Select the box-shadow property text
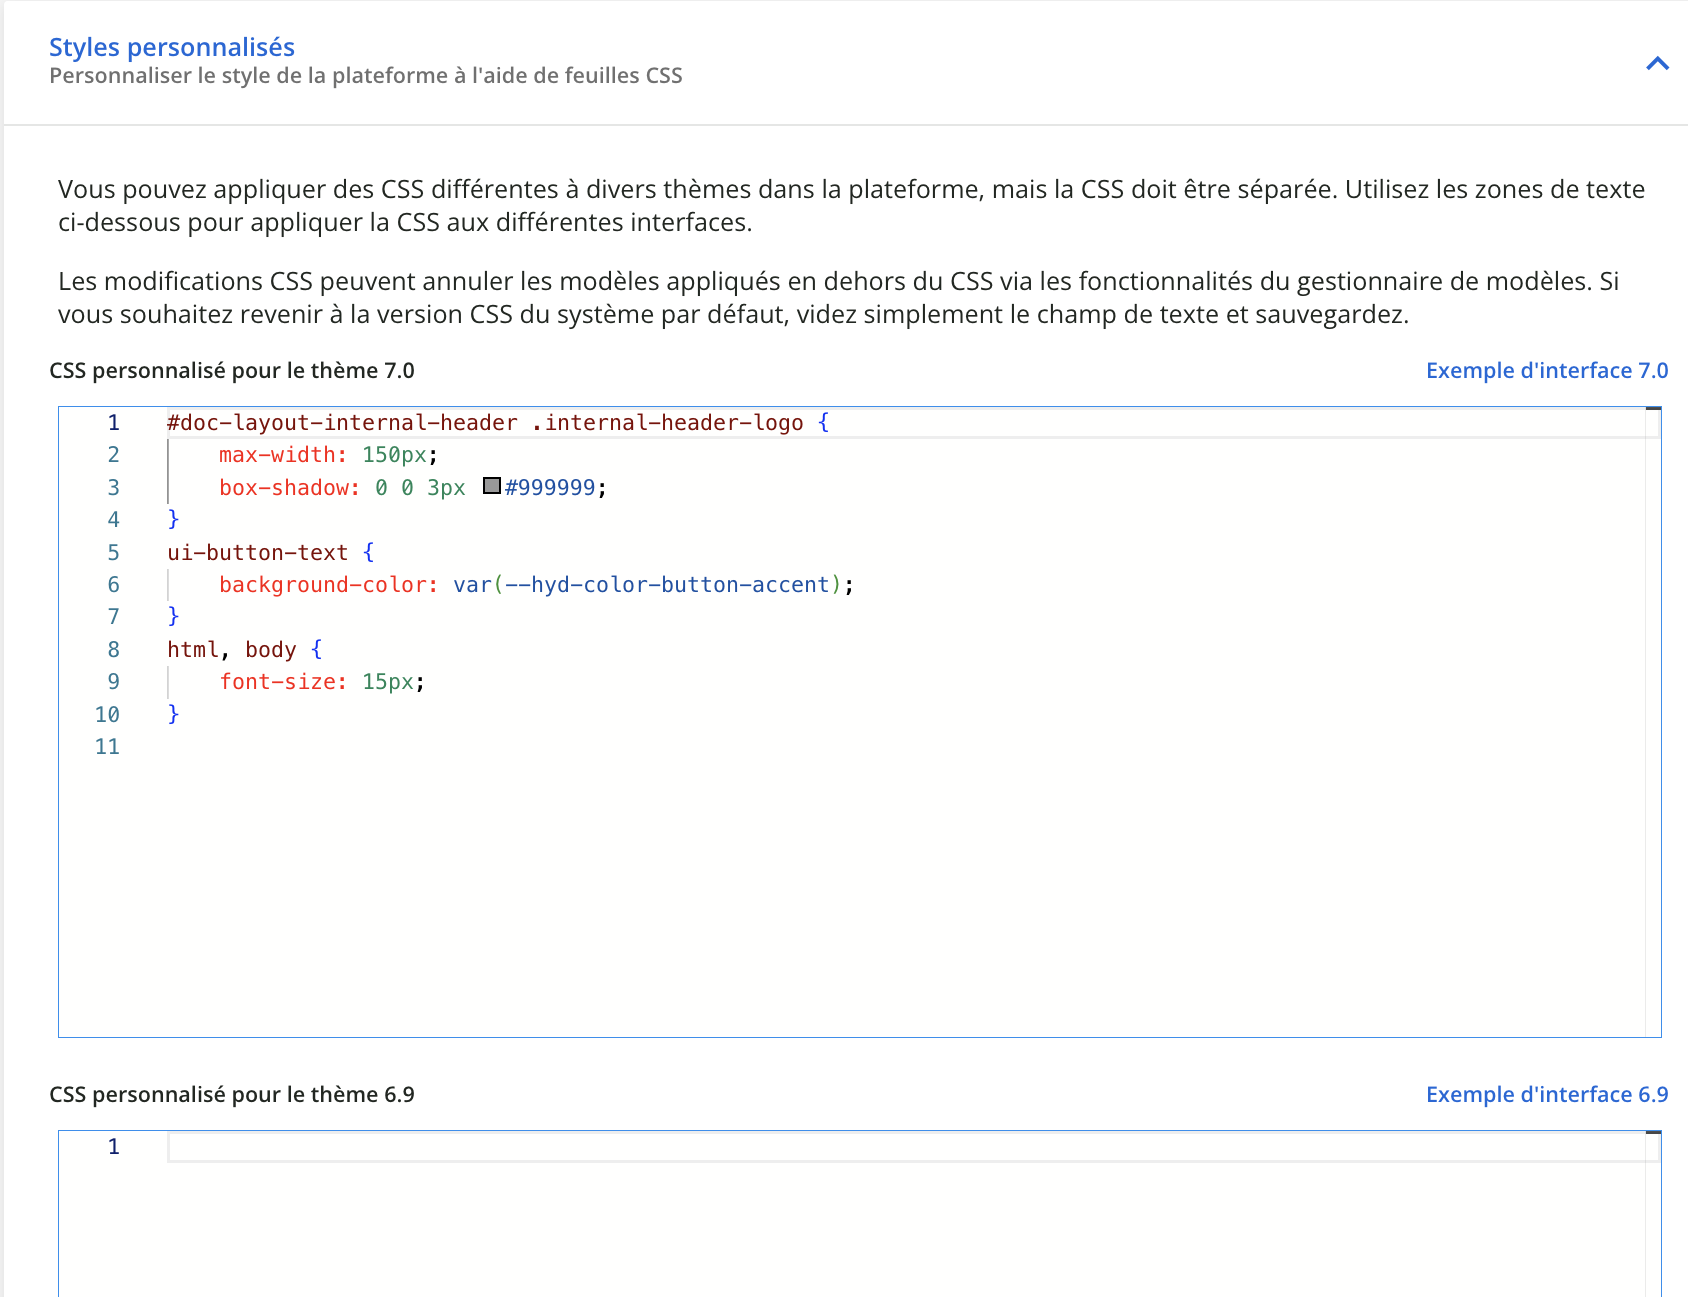This screenshot has height=1297, width=1688. click(286, 487)
